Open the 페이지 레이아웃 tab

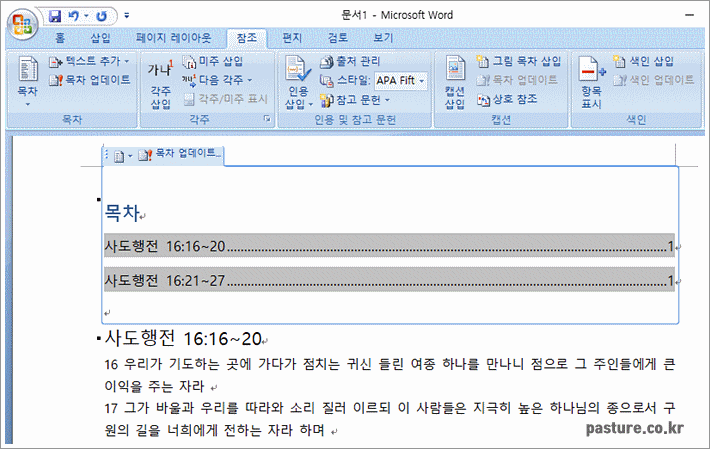coord(173,38)
